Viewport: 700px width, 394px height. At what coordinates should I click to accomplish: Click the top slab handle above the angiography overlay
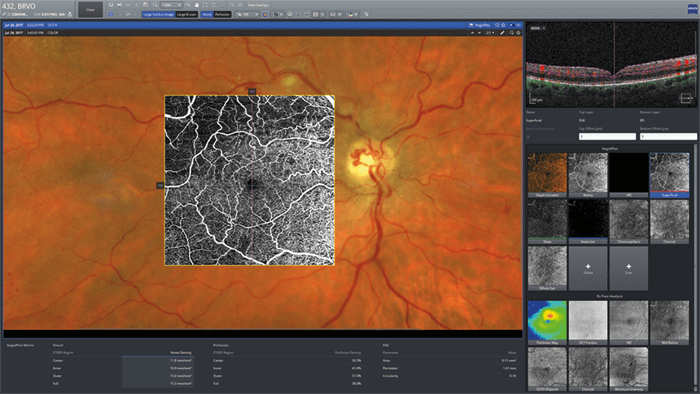coord(252,91)
